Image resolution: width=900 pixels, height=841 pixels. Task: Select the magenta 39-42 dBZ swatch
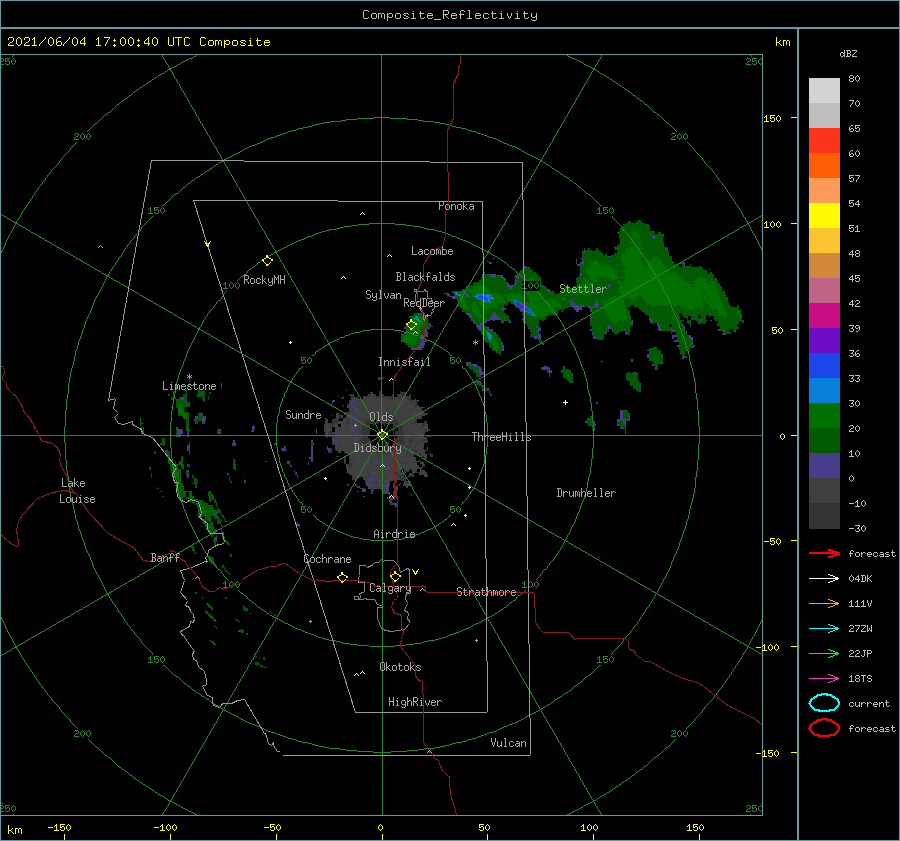(824, 316)
